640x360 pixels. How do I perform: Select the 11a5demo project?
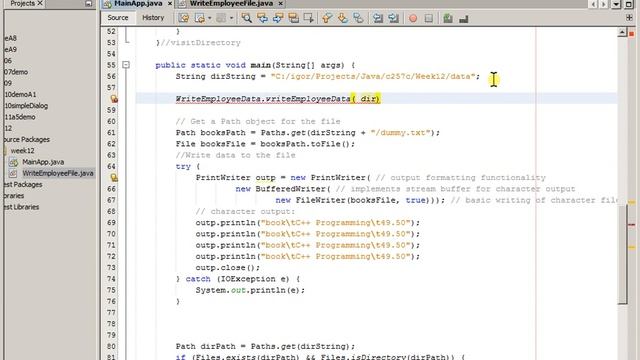20,117
